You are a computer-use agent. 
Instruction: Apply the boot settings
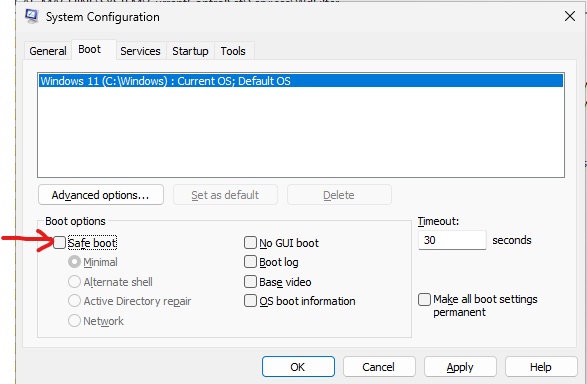(x=460, y=367)
